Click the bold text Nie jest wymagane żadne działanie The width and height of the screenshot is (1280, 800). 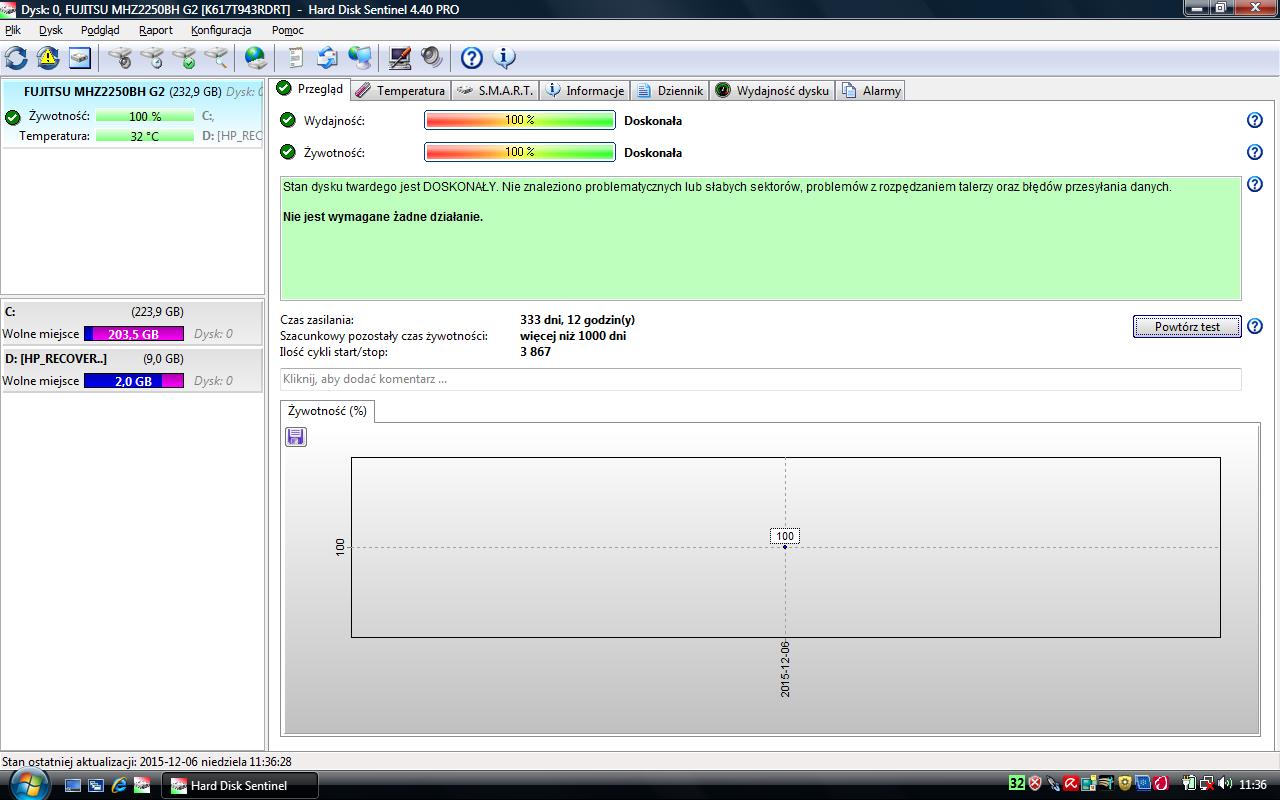(383, 216)
